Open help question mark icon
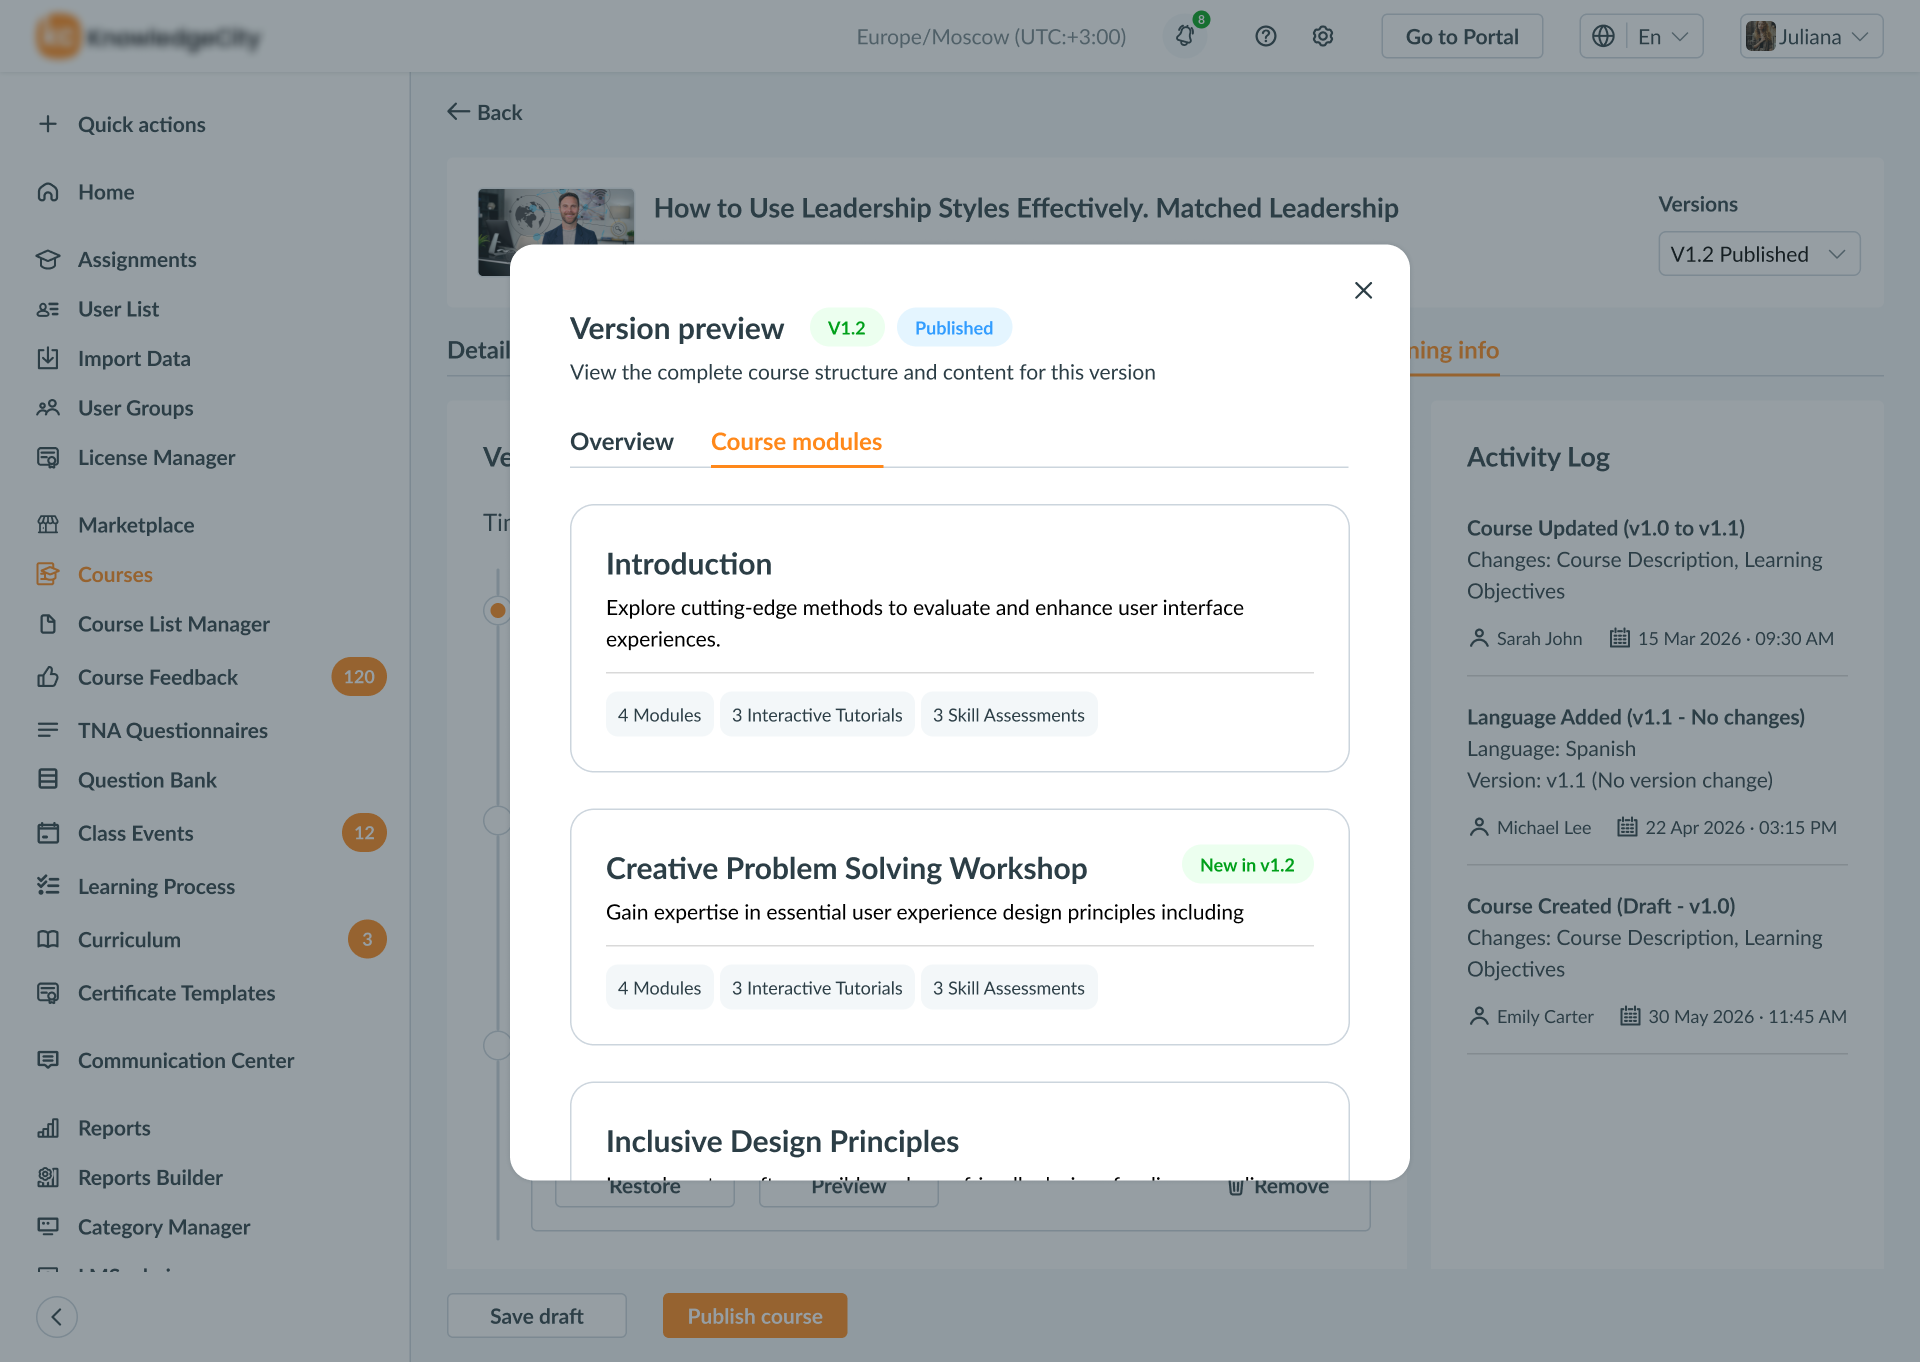The width and height of the screenshot is (1920, 1362). pos(1266,36)
